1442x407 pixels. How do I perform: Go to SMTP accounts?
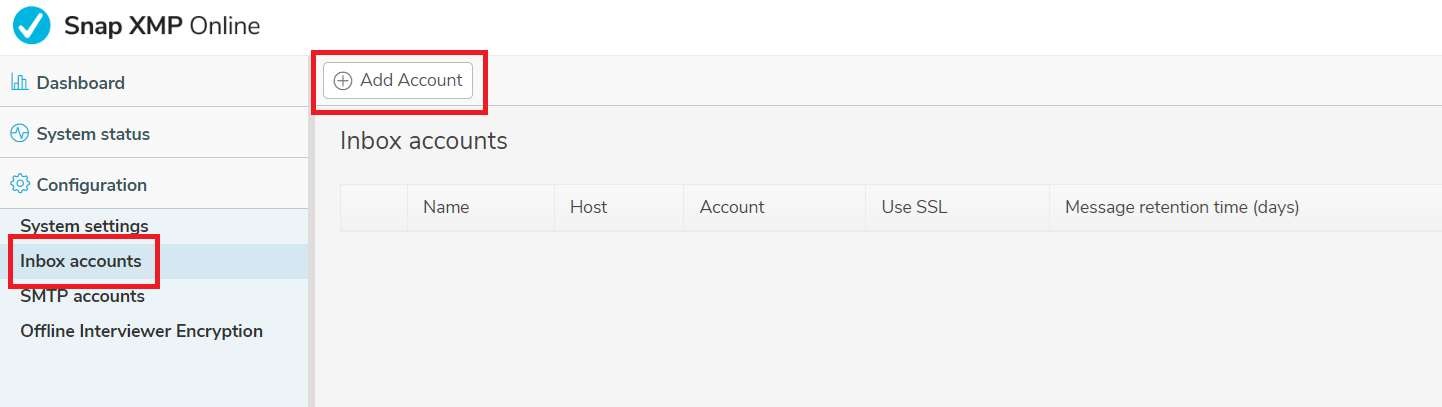pyautogui.click(x=82, y=296)
